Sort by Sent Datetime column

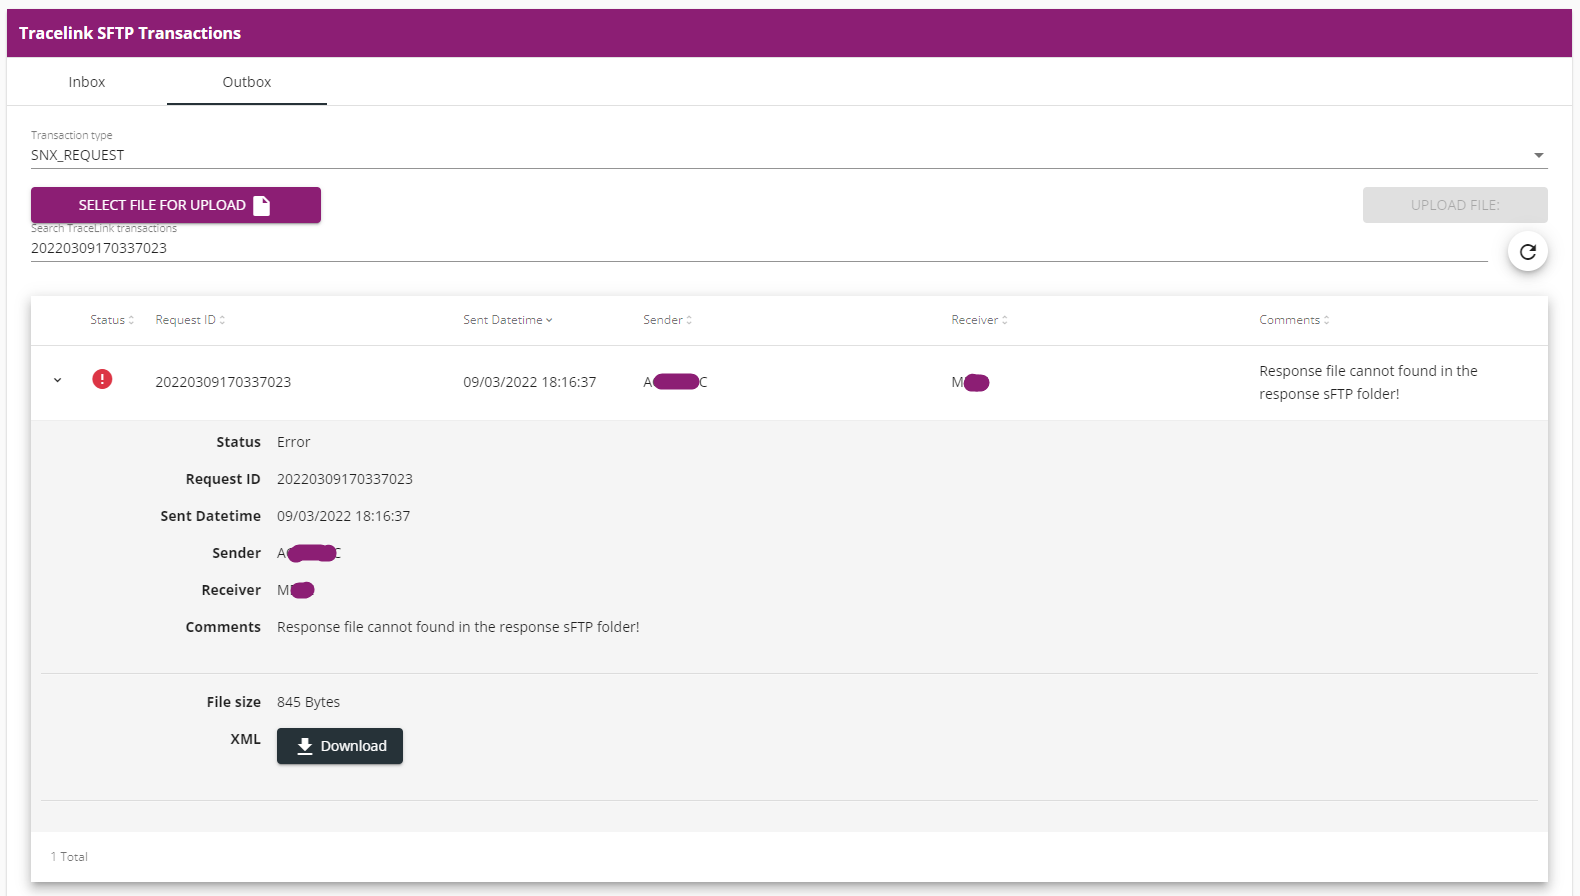tap(508, 320)
